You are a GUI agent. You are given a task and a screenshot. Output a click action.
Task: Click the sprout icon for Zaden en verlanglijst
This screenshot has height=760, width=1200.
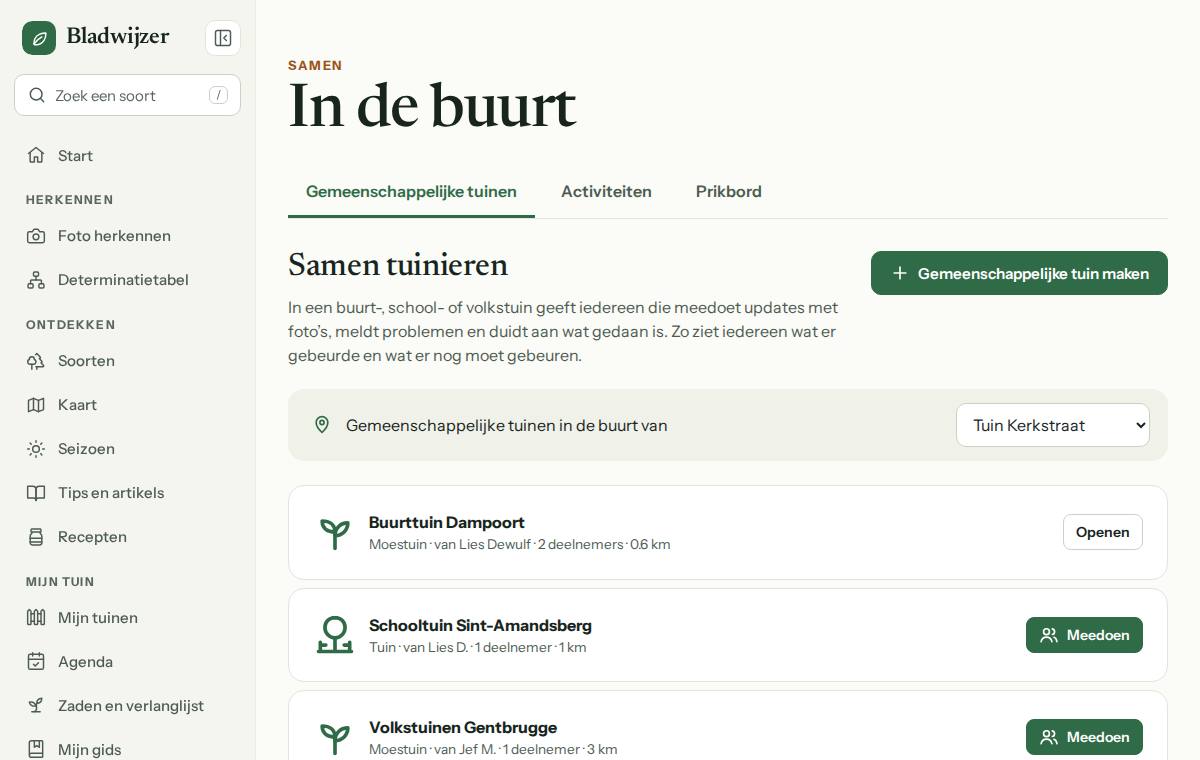36,706
